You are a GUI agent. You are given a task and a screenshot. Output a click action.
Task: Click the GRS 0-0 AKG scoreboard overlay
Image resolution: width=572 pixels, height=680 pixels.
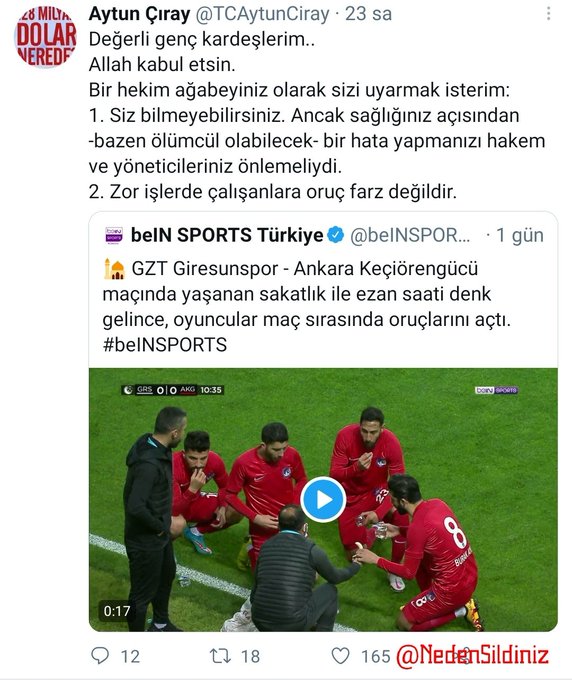(173, 389)
